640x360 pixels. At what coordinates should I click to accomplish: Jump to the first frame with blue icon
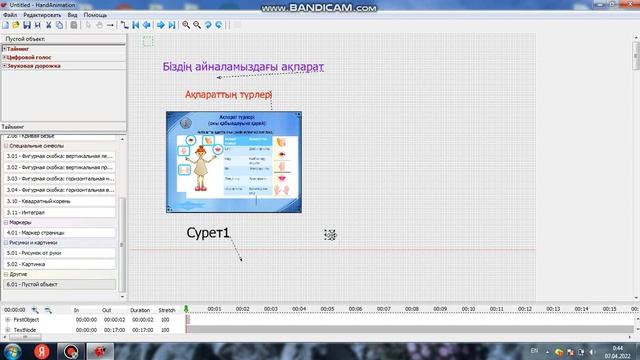(136, 25)
